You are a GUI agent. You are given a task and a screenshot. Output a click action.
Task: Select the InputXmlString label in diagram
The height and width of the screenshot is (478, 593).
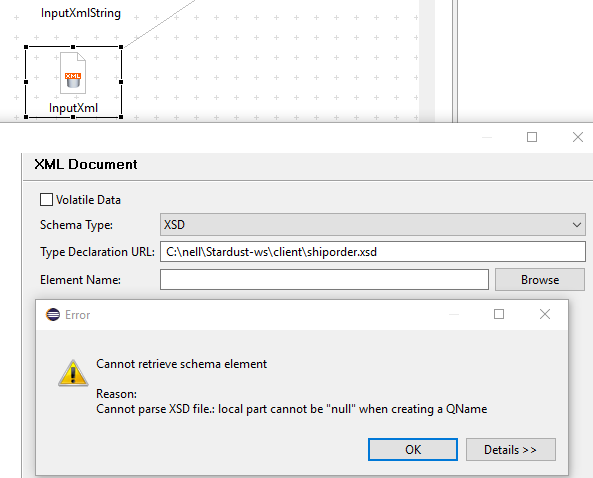pos(81,13)
